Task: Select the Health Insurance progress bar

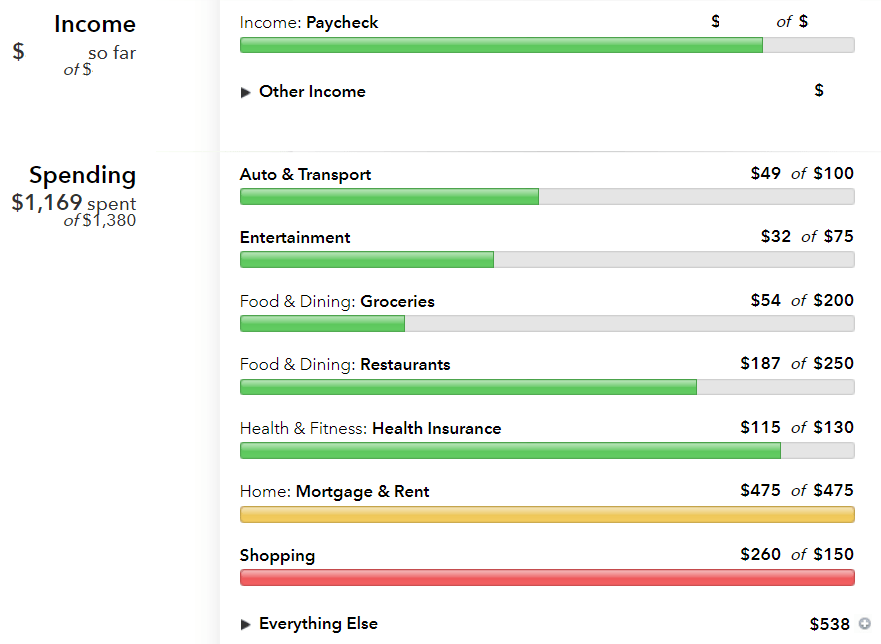Action: tap(547, 451)
